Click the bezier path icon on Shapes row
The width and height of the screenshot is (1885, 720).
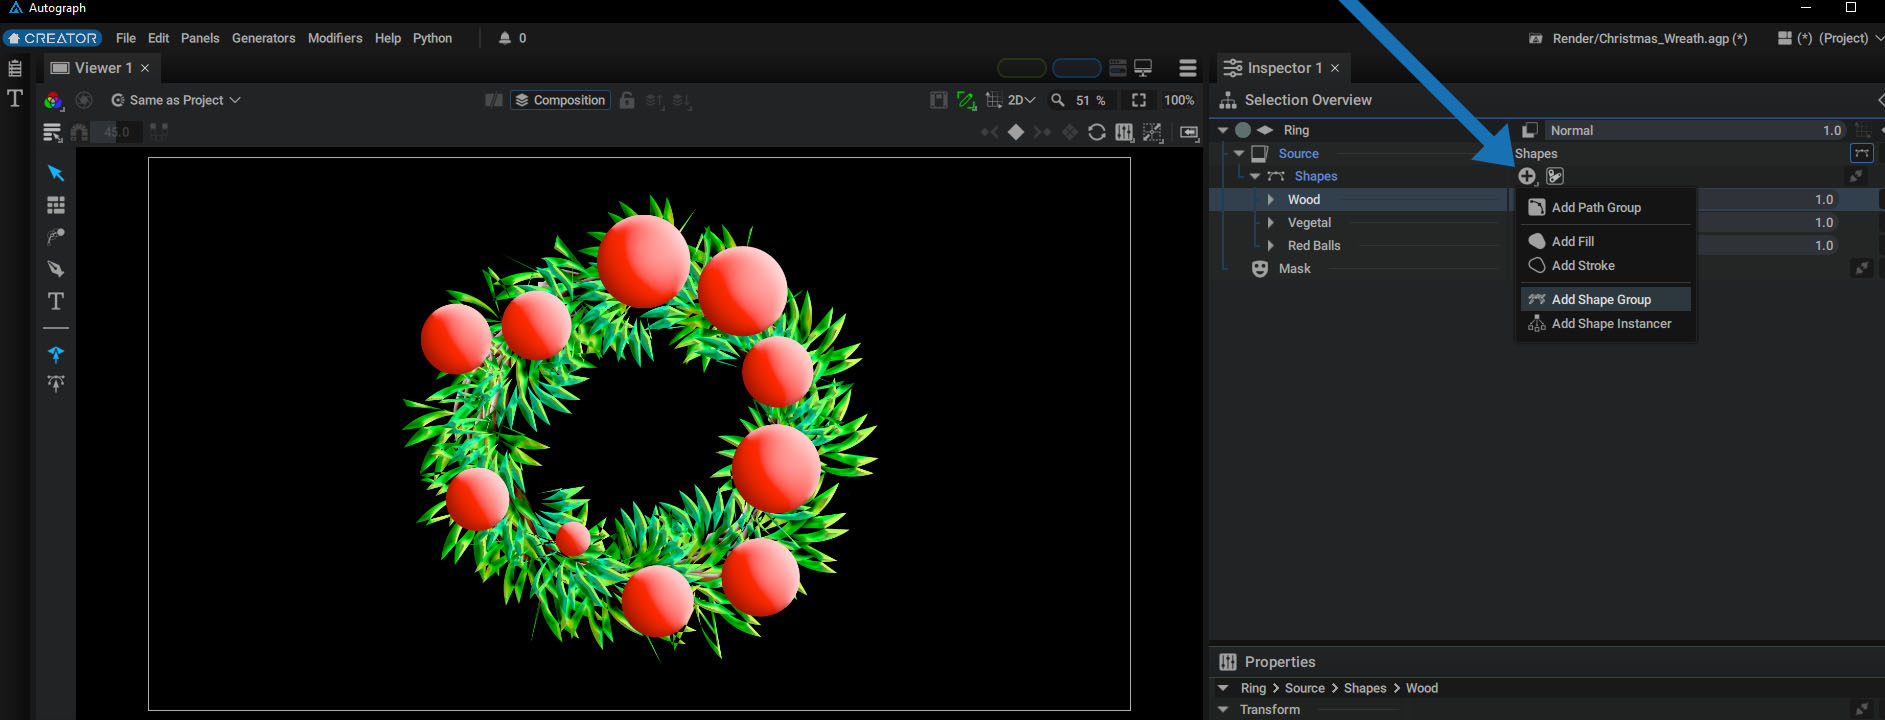coord(1862,153)
